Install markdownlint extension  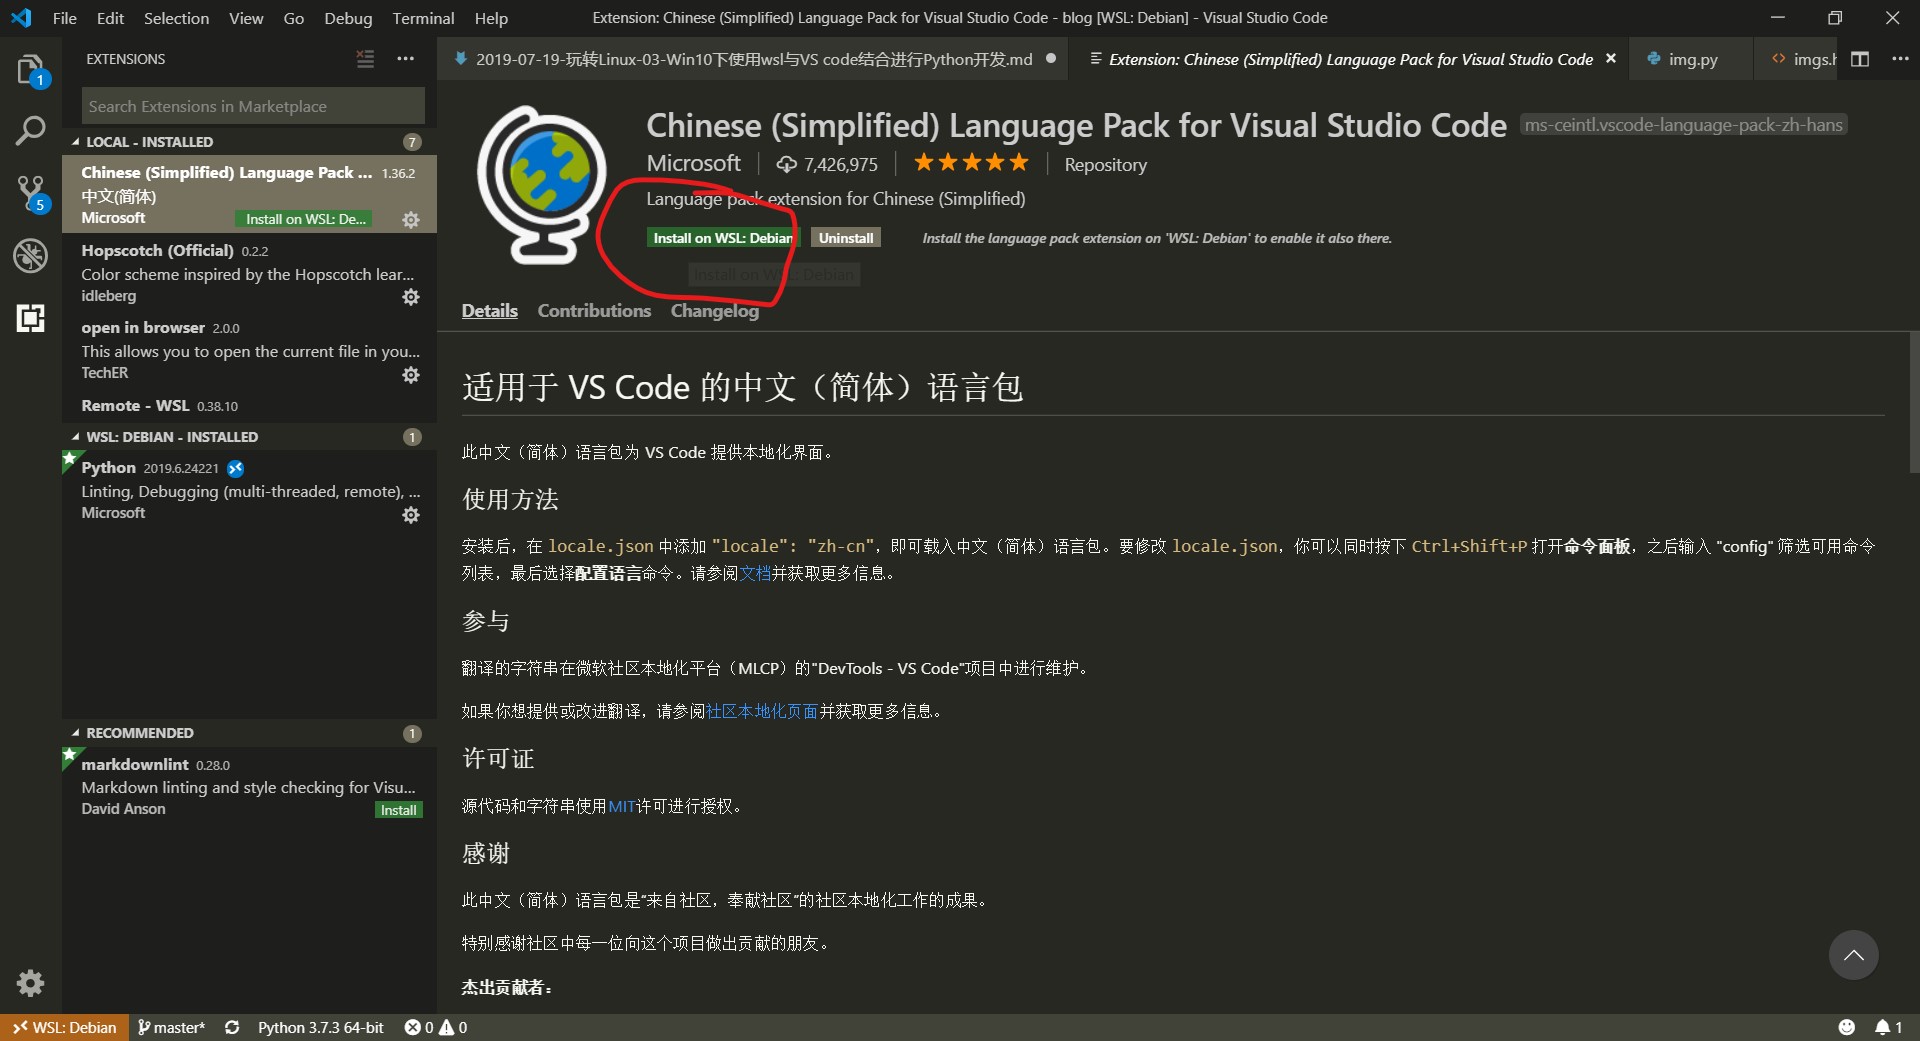(398, 810)
